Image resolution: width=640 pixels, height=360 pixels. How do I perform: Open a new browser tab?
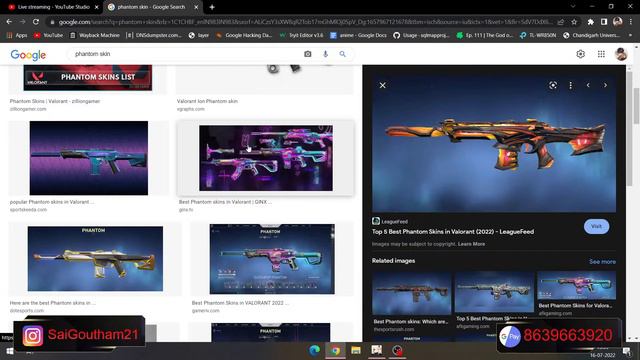[x=212, y=7]
